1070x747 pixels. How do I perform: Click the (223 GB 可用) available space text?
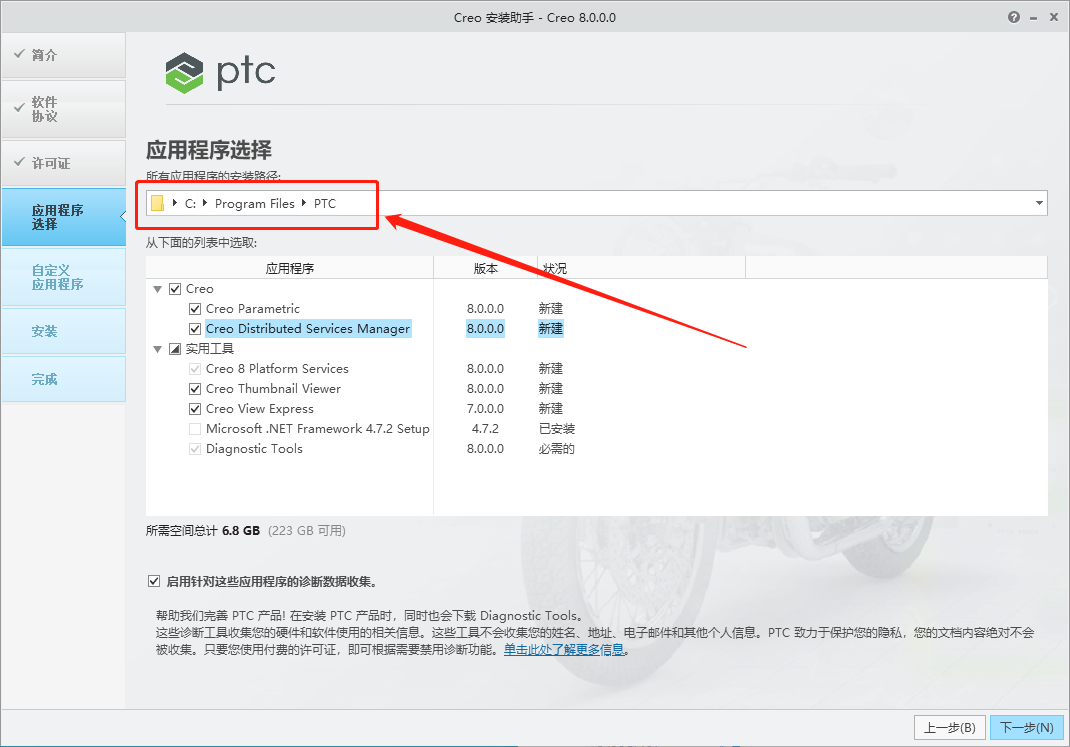[x=306, y=531]
